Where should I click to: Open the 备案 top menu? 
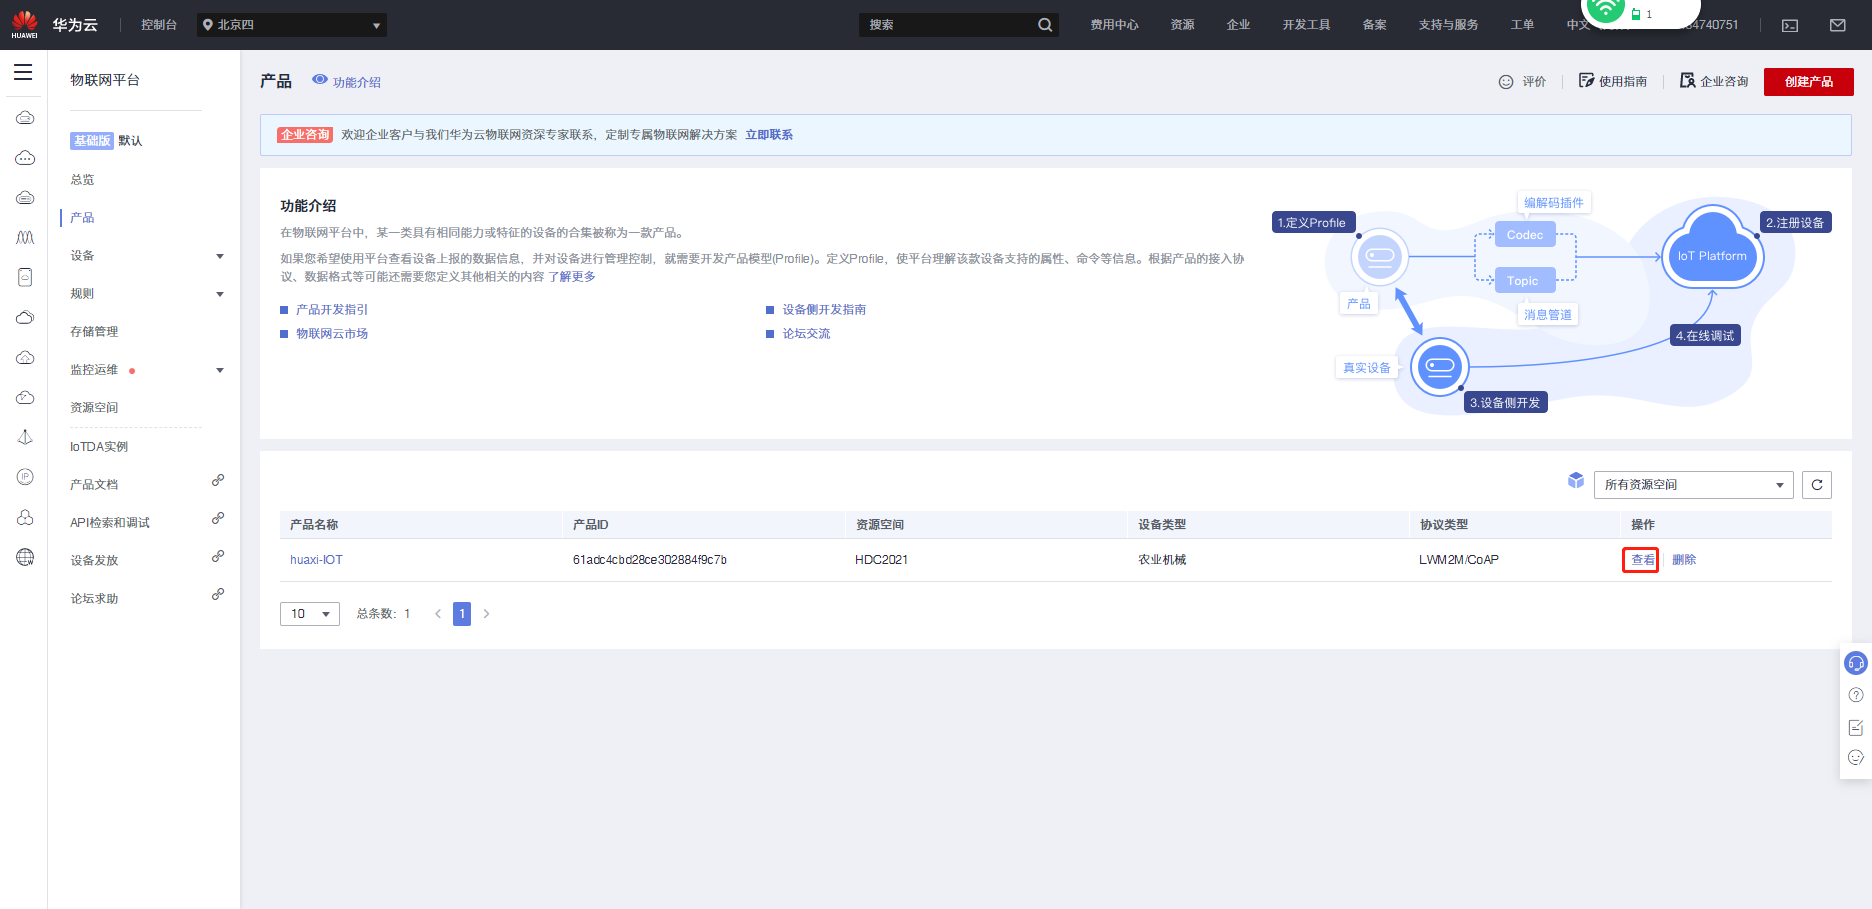pyautogui.click(x=1375, y=25)
